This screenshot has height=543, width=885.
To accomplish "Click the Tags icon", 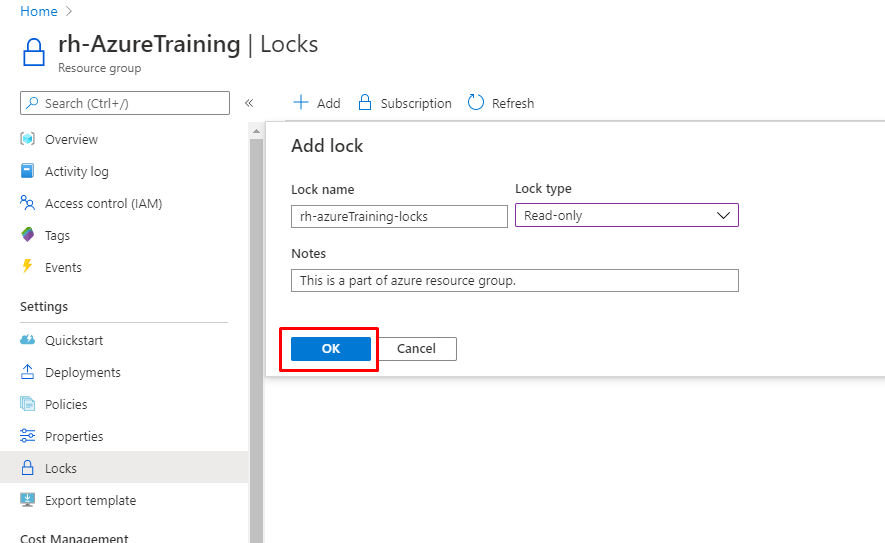I will tap(27, 235).
